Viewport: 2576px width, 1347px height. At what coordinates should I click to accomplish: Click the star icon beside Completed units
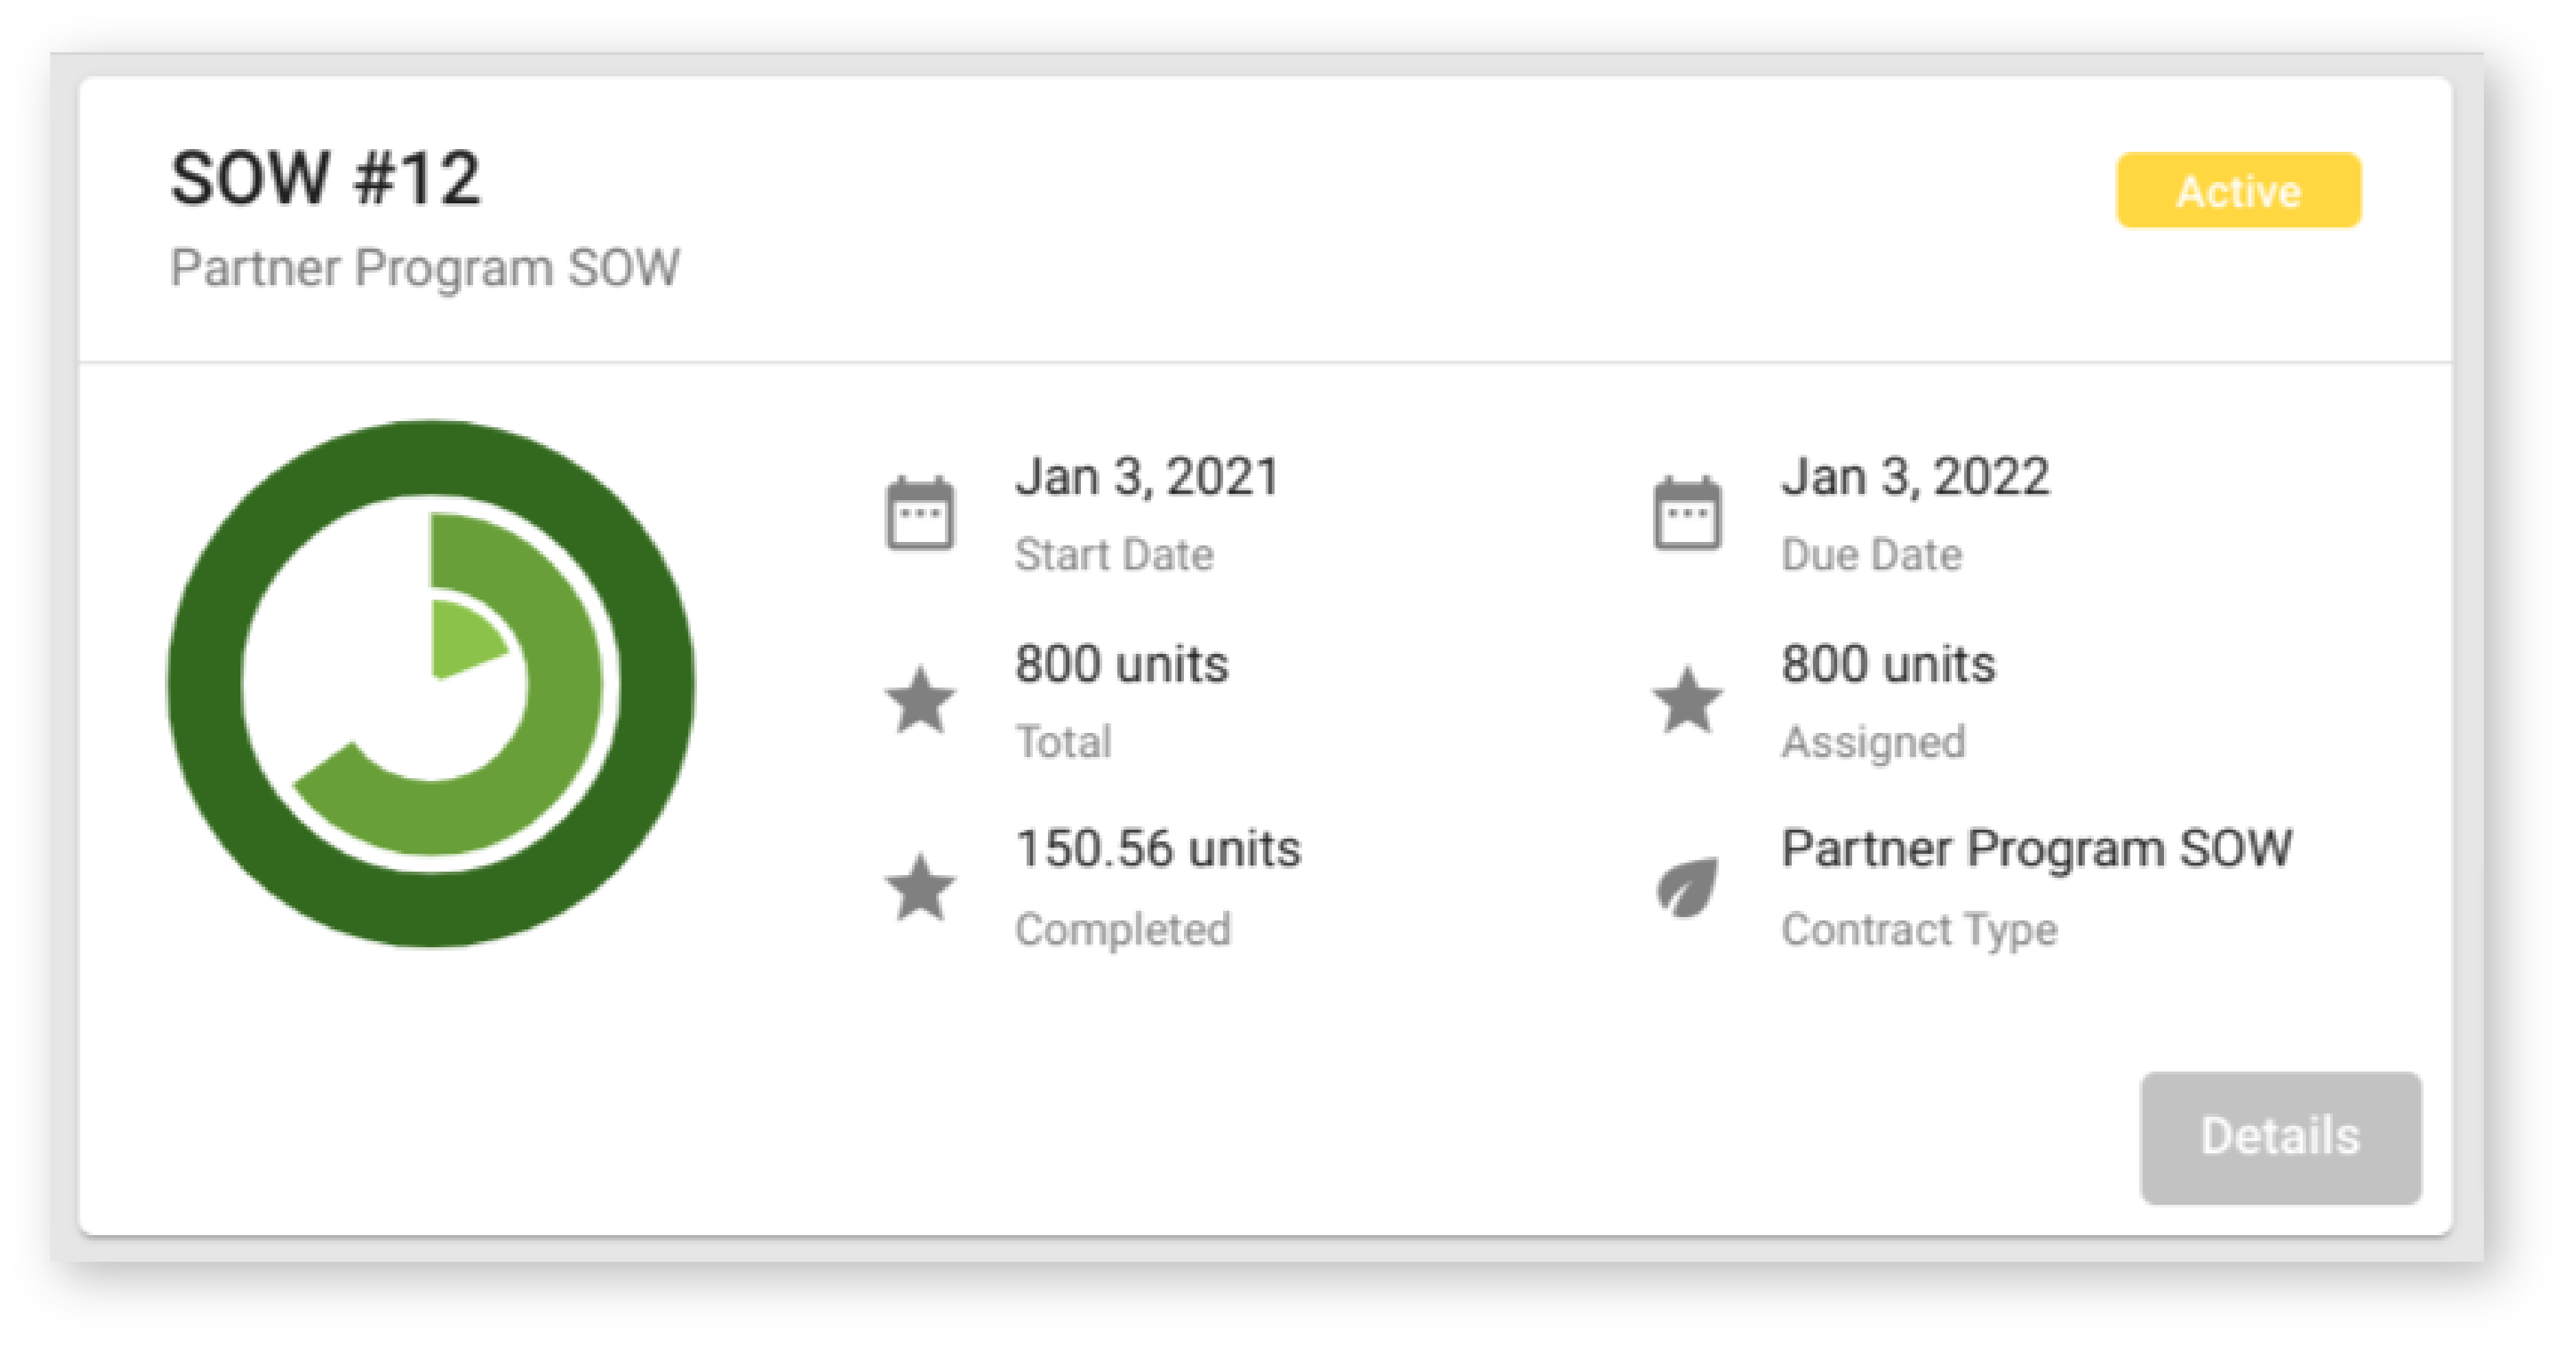919,887
